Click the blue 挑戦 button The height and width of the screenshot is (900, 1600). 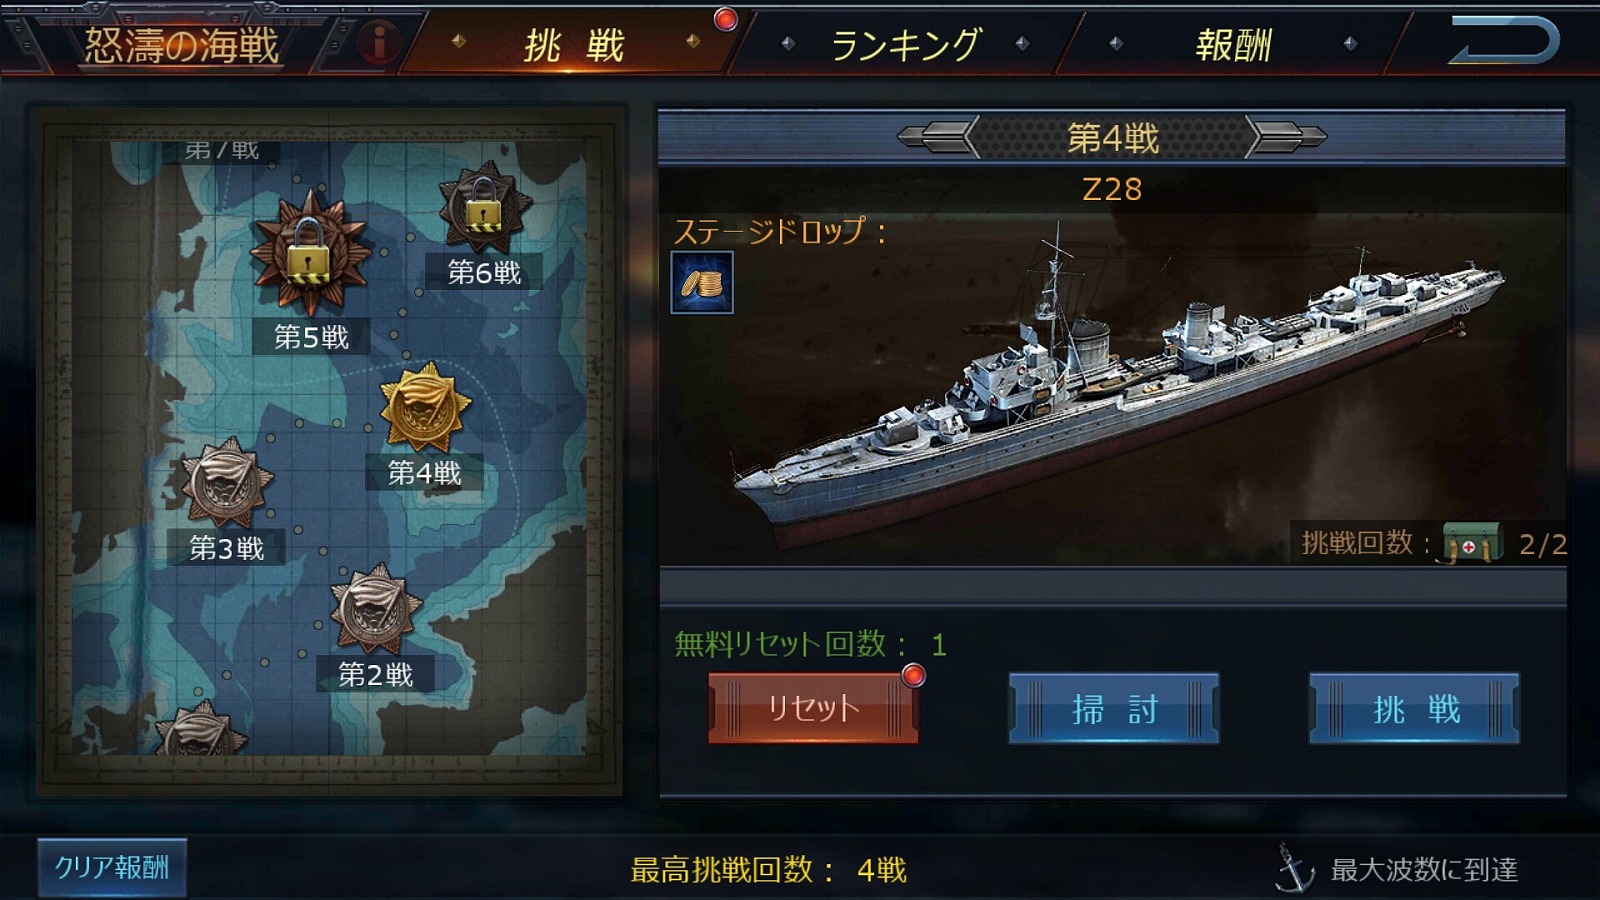click(x=1415, y=709)
